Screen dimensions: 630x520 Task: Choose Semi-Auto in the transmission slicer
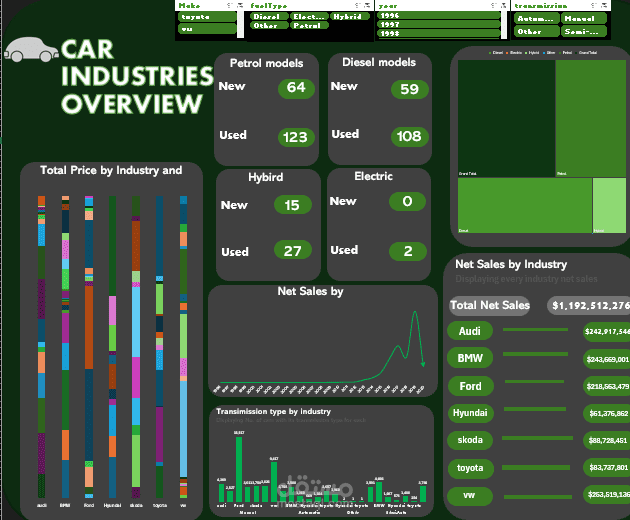click(x=584, y=31)
